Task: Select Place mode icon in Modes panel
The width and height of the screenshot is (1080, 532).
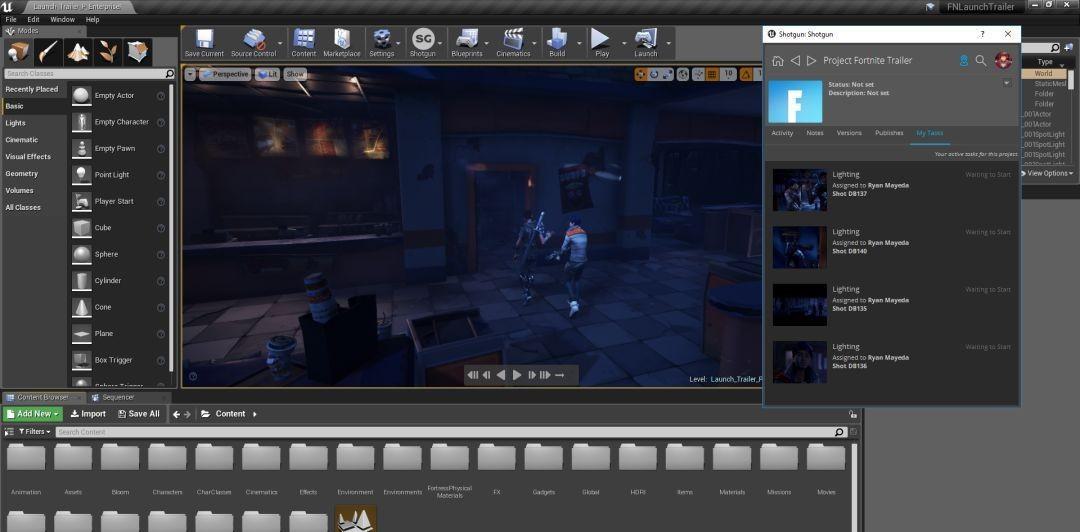Action: (x=19, y=52)
